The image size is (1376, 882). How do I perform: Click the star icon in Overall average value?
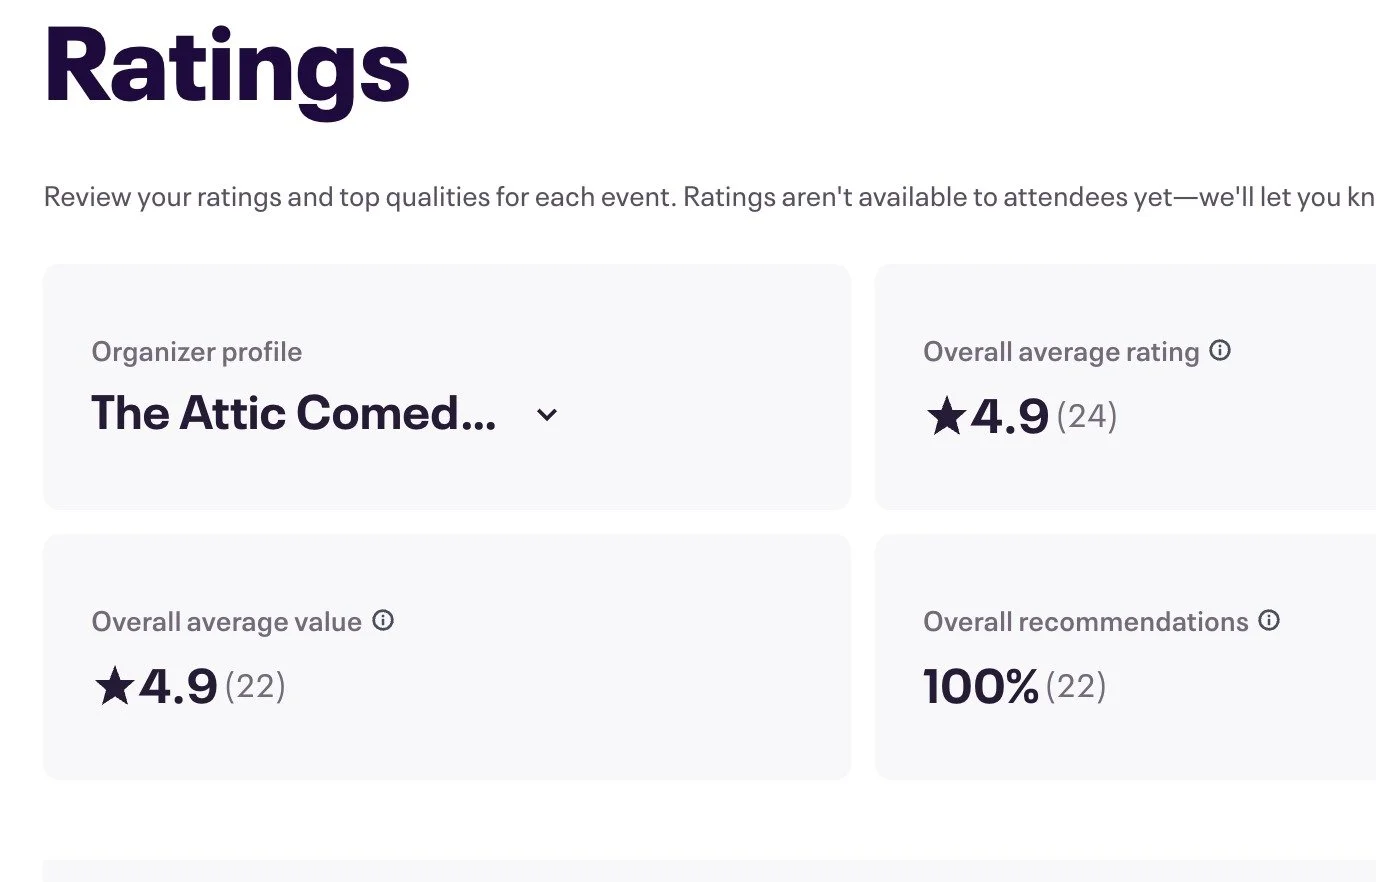tap(114, 687)
